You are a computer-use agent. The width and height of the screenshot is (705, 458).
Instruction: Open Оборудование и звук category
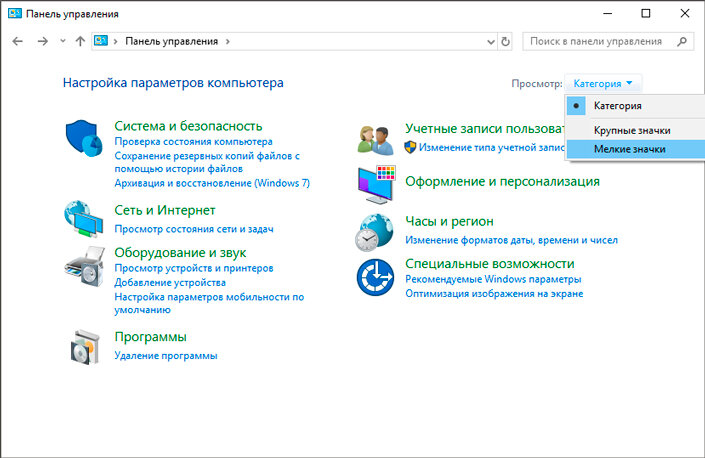point(180,253)
